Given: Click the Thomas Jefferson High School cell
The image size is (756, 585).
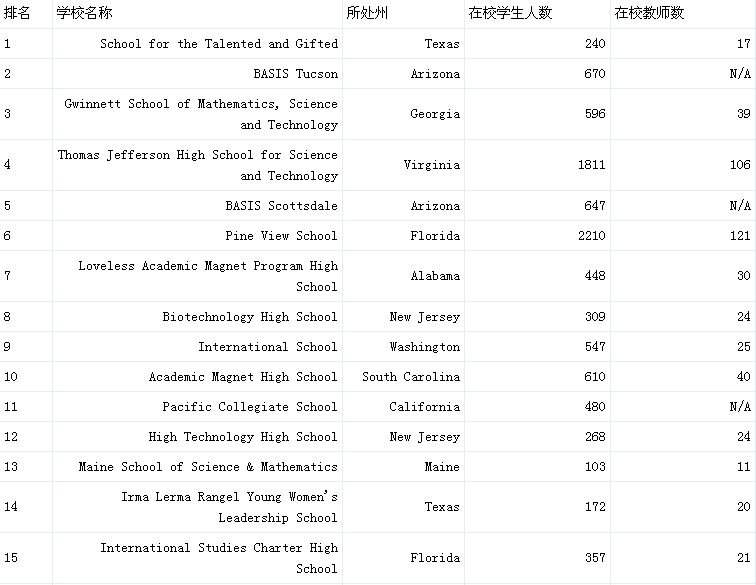Looking at the screenshot, I should tap(198, 165).
